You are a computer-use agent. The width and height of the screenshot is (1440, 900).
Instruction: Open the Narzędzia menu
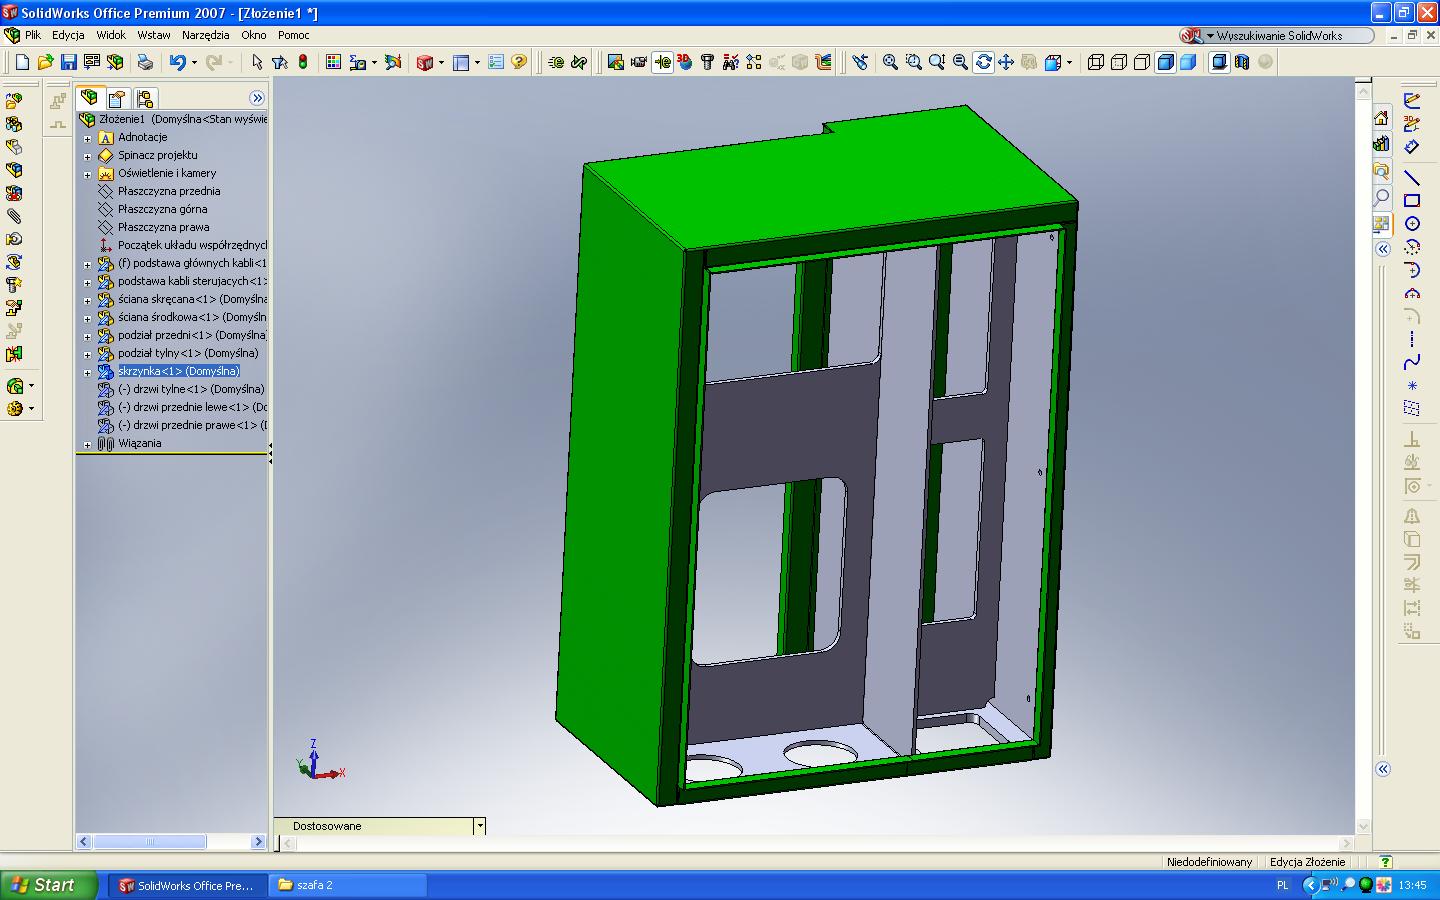pos(205,35)
